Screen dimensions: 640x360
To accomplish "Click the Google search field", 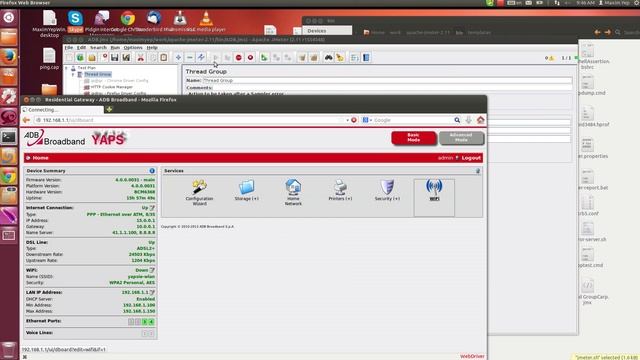I will click(x=412, y=120).
